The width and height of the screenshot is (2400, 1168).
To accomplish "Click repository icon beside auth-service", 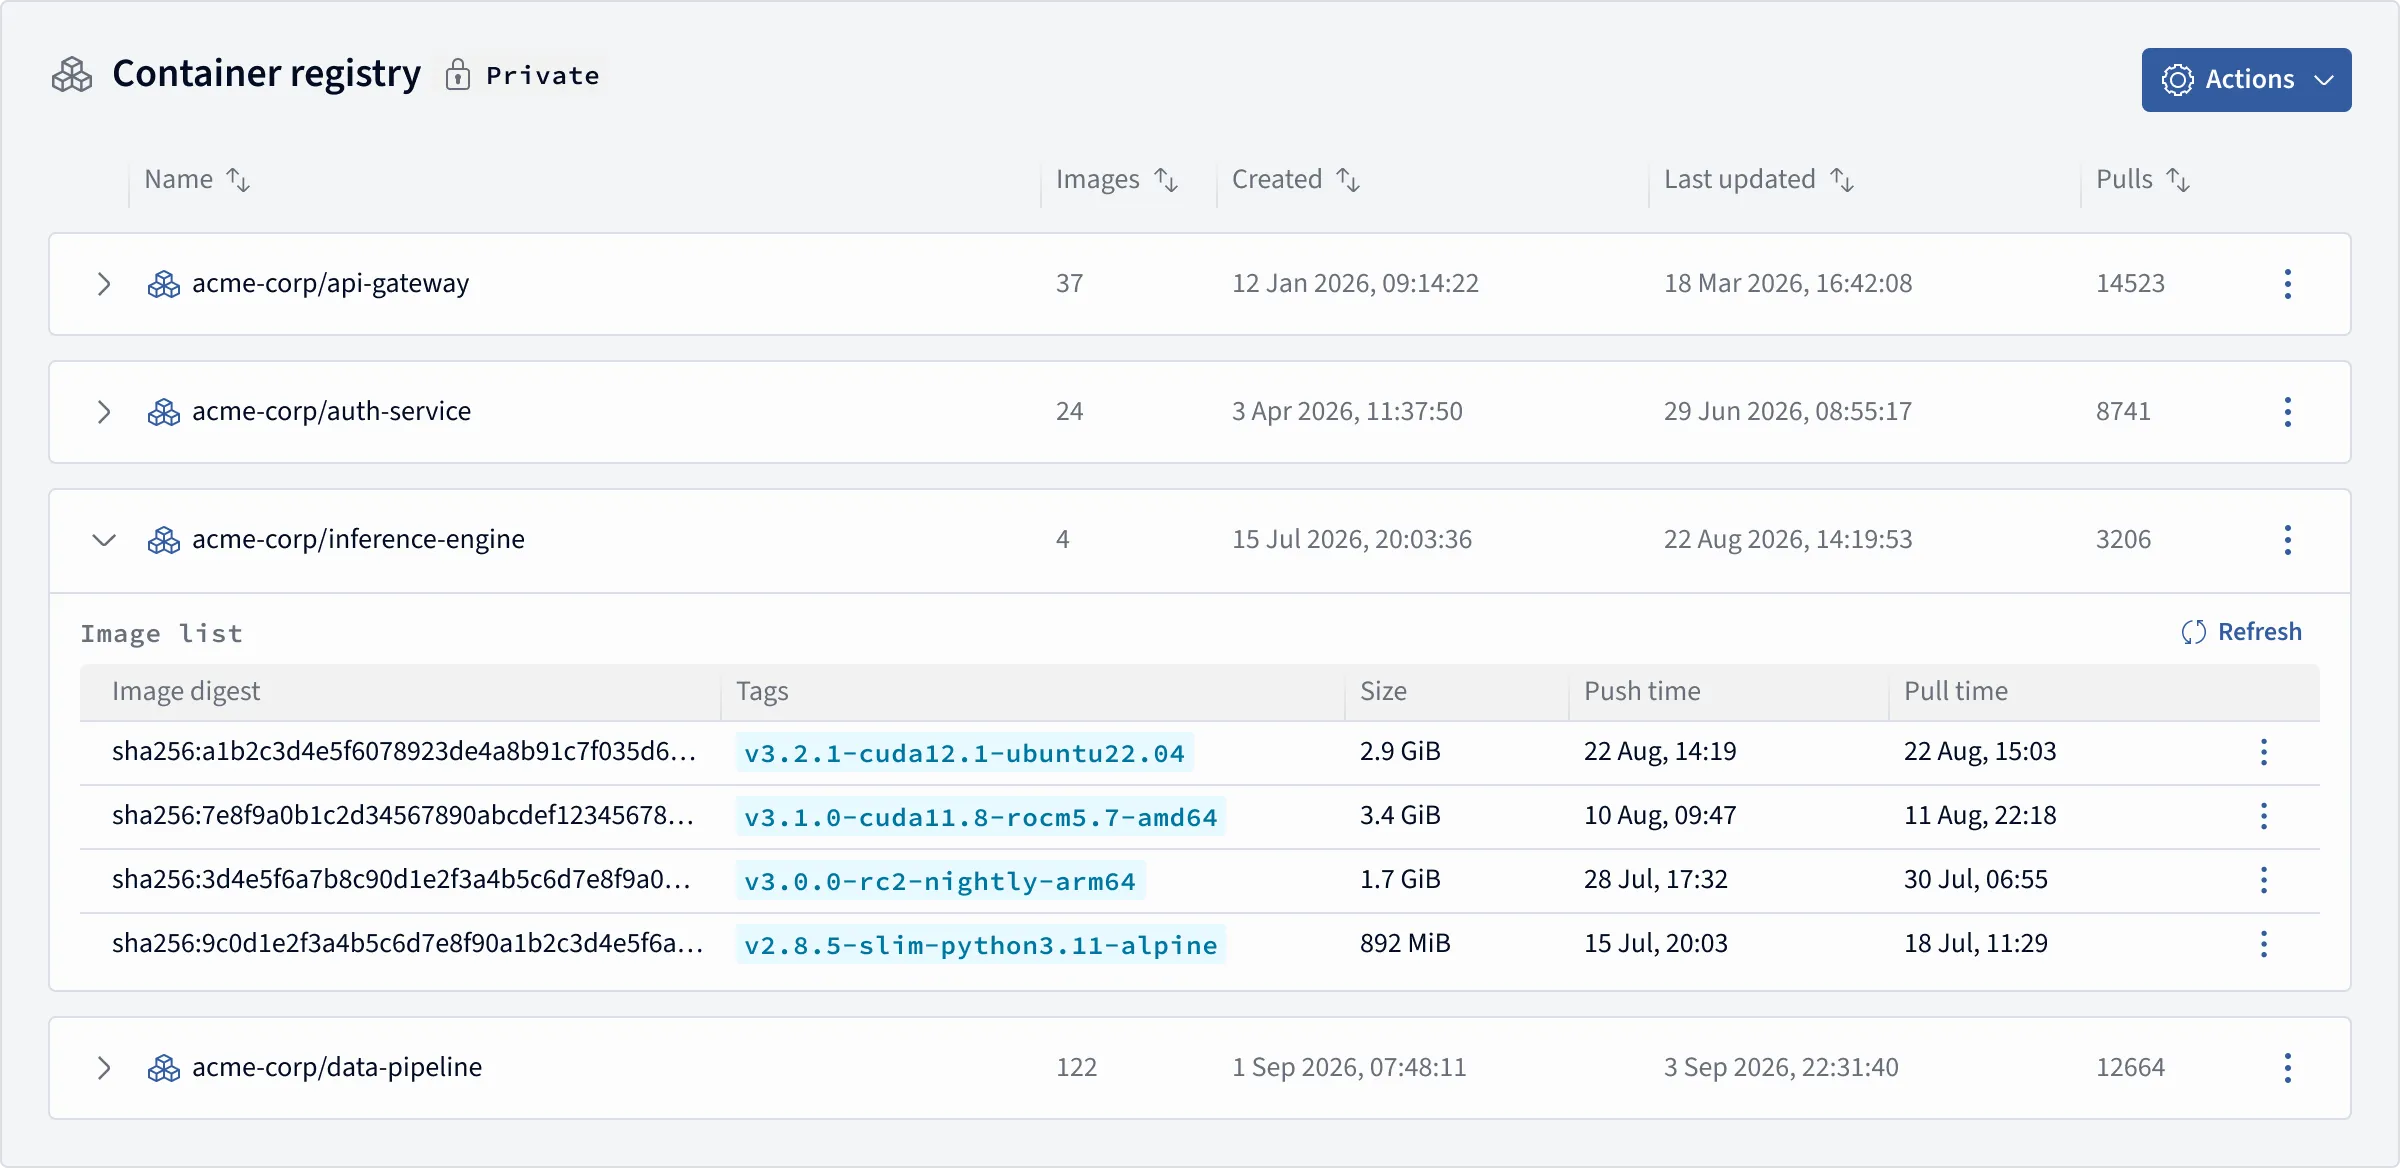I will click(164, 412).
